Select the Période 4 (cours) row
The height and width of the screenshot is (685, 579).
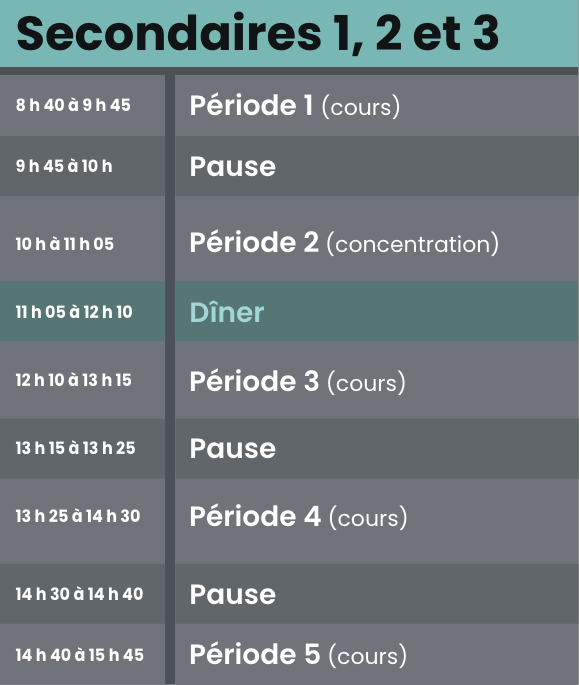(x=377, y=521)
